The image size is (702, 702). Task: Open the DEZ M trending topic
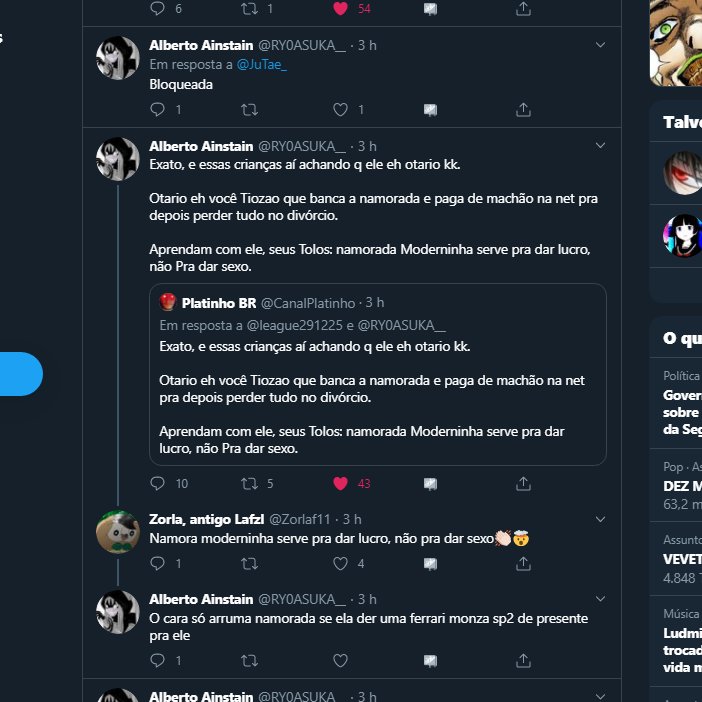(x=682, y=486)
